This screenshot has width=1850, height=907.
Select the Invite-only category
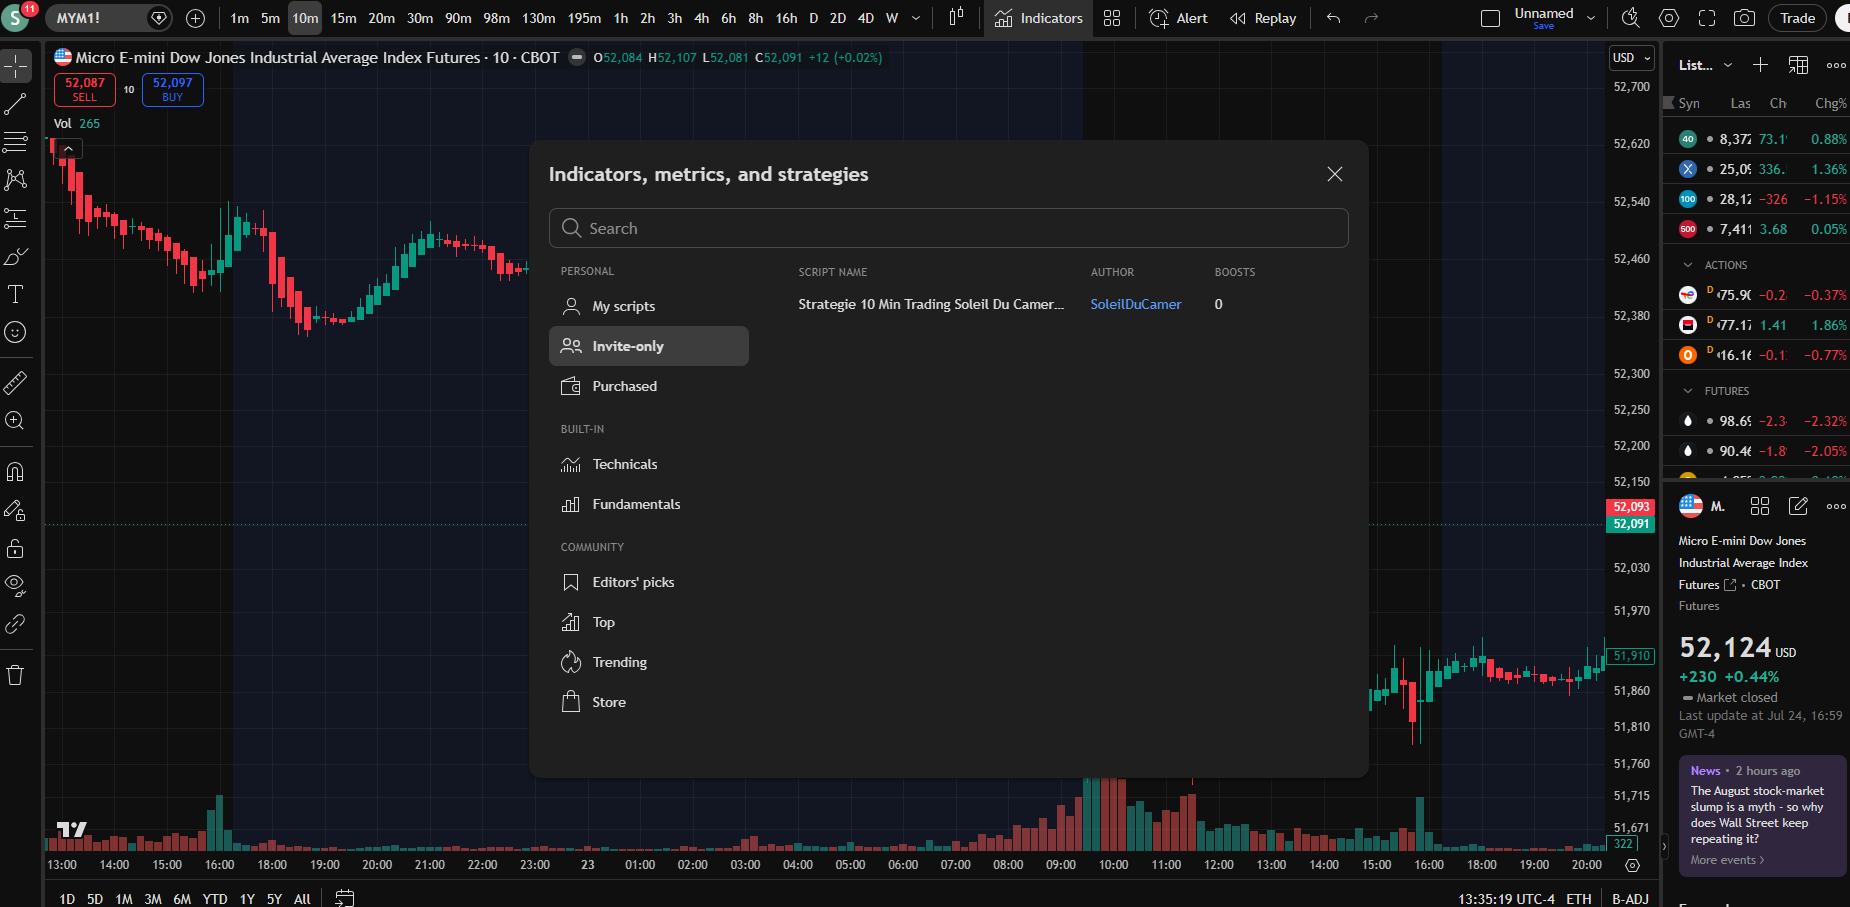click(649, 346)
